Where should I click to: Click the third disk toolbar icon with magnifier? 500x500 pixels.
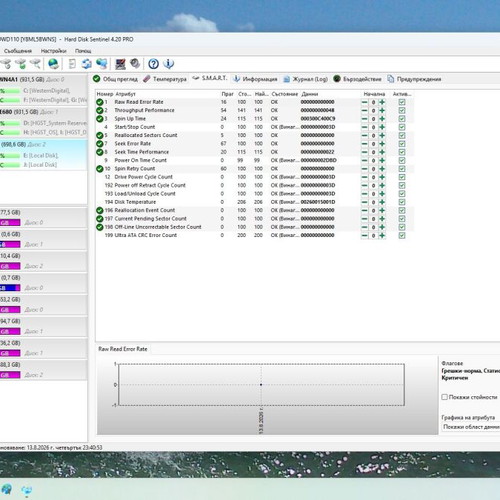click(35, 63)
